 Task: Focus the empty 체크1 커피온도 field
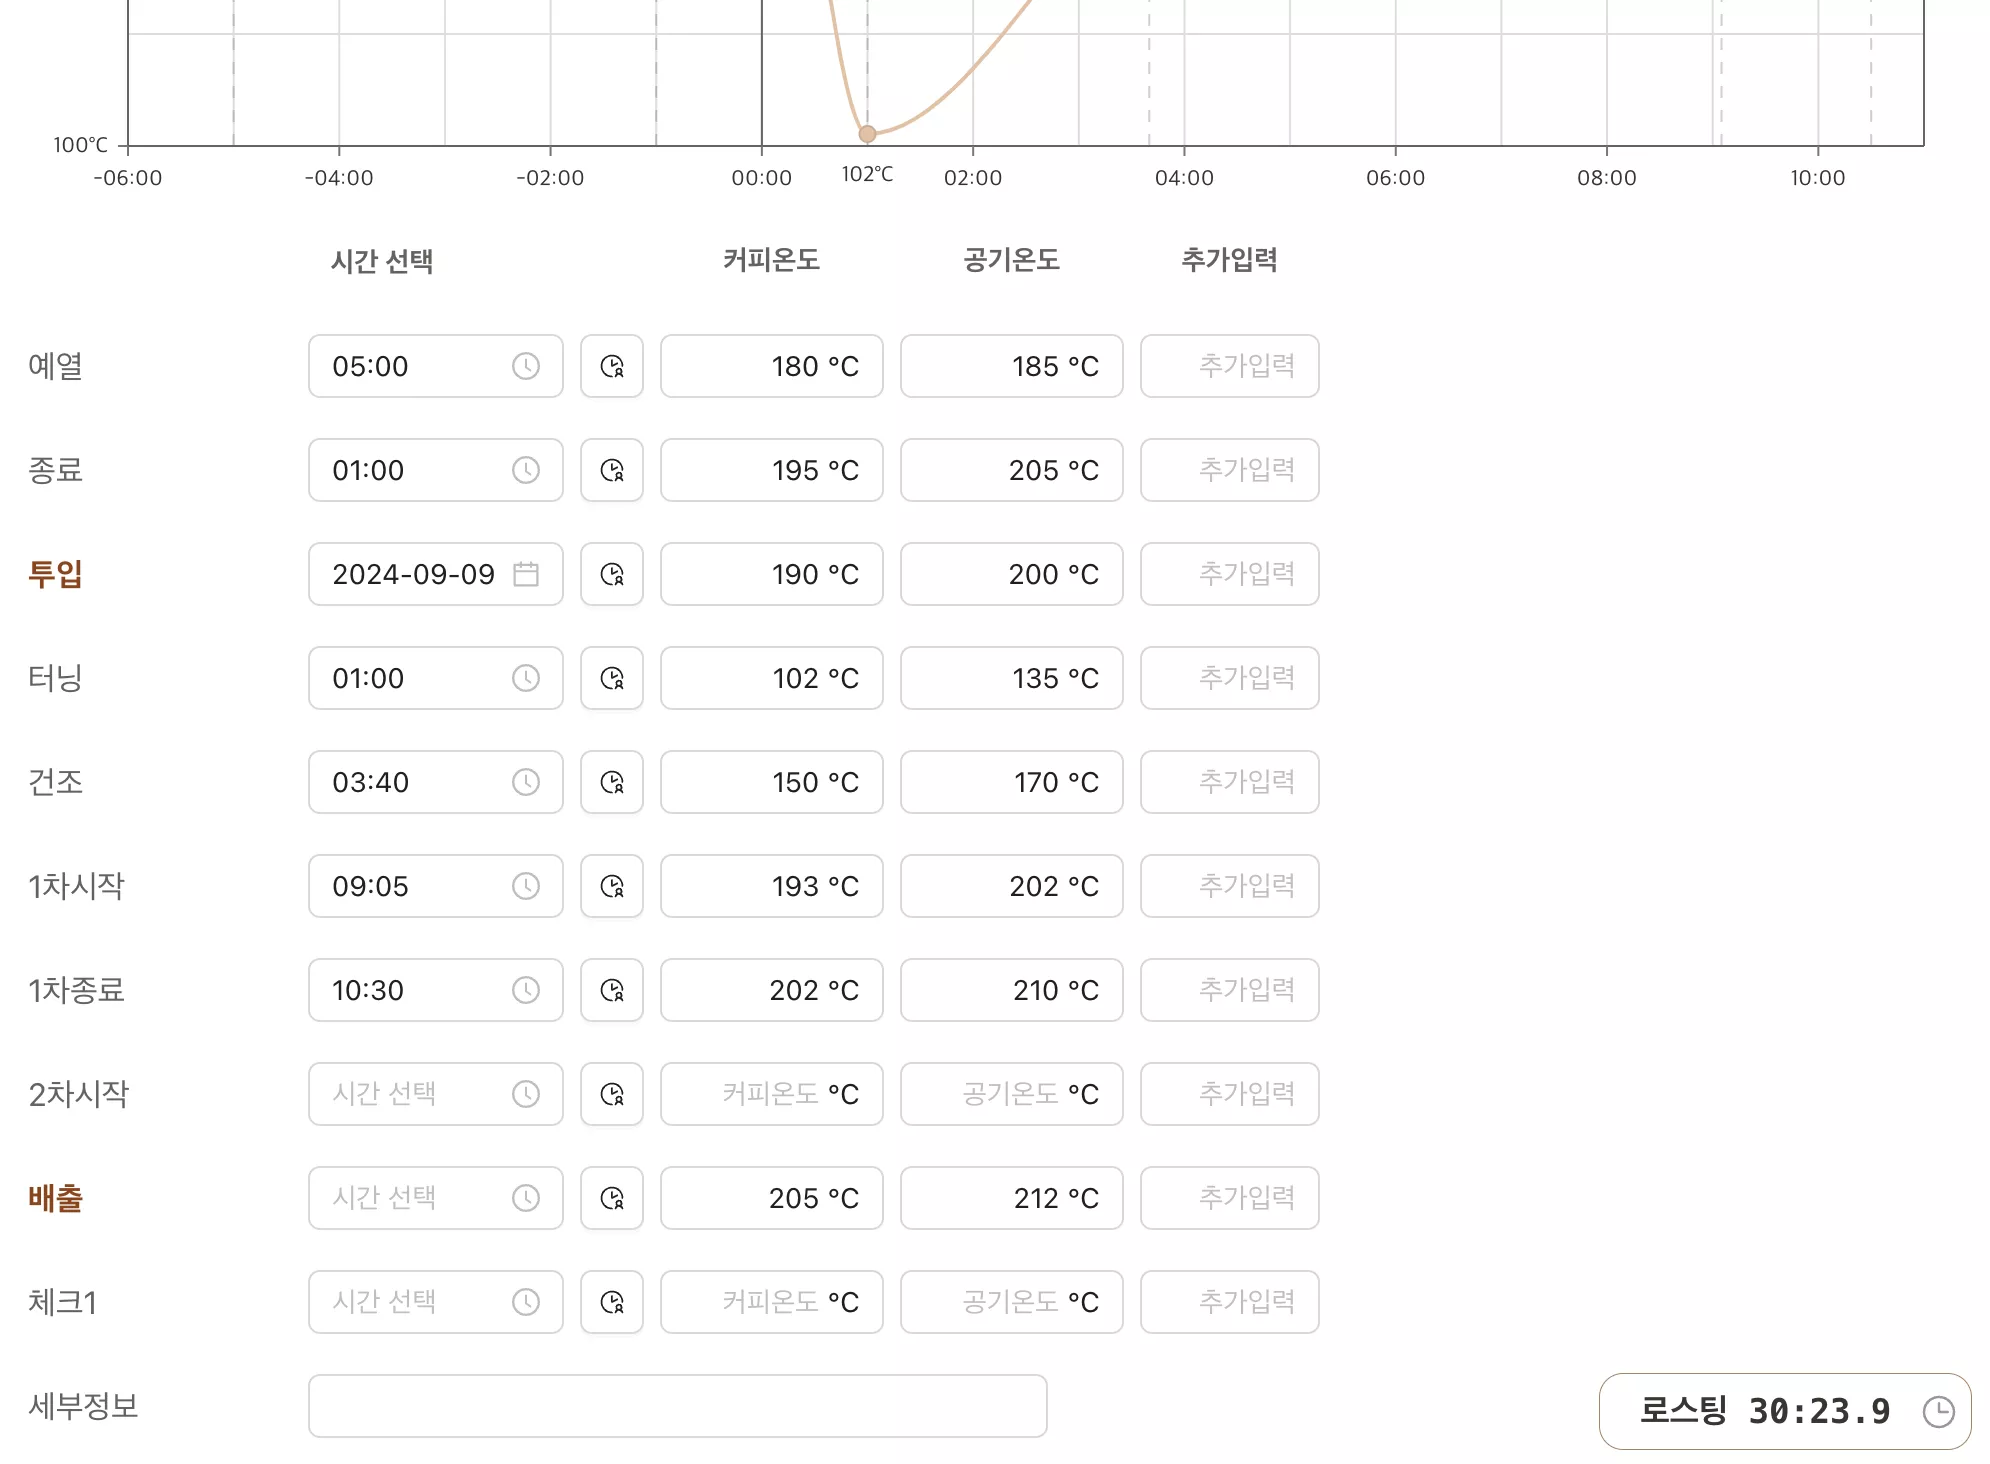[x=772, y=1302]
